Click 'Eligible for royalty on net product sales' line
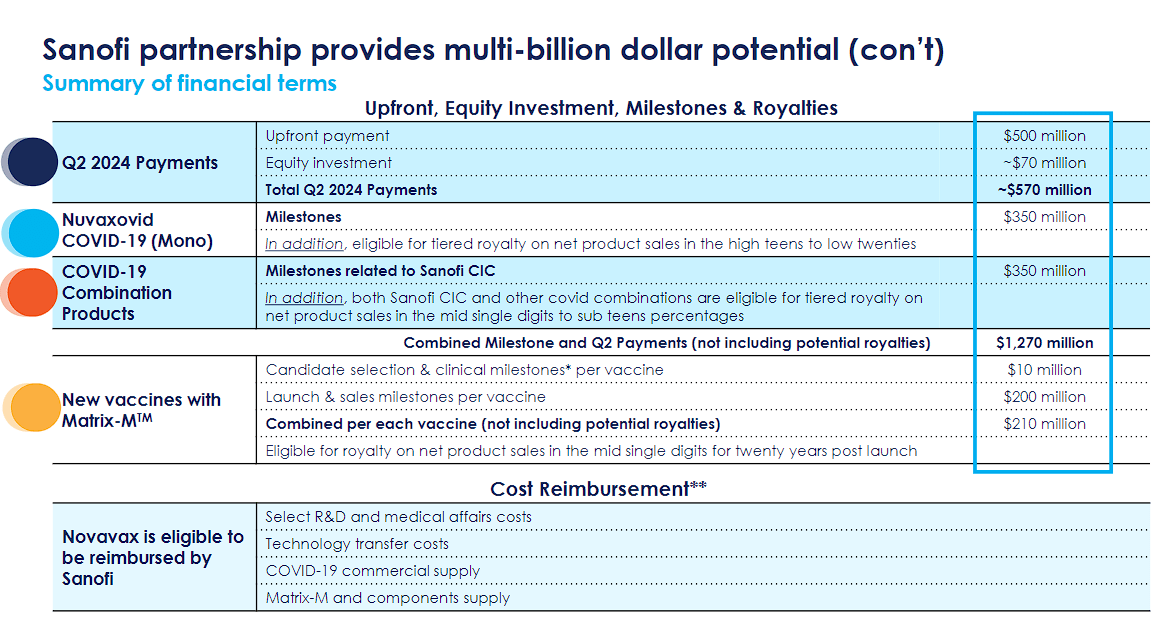1175x619 pixels. [591, 451]
